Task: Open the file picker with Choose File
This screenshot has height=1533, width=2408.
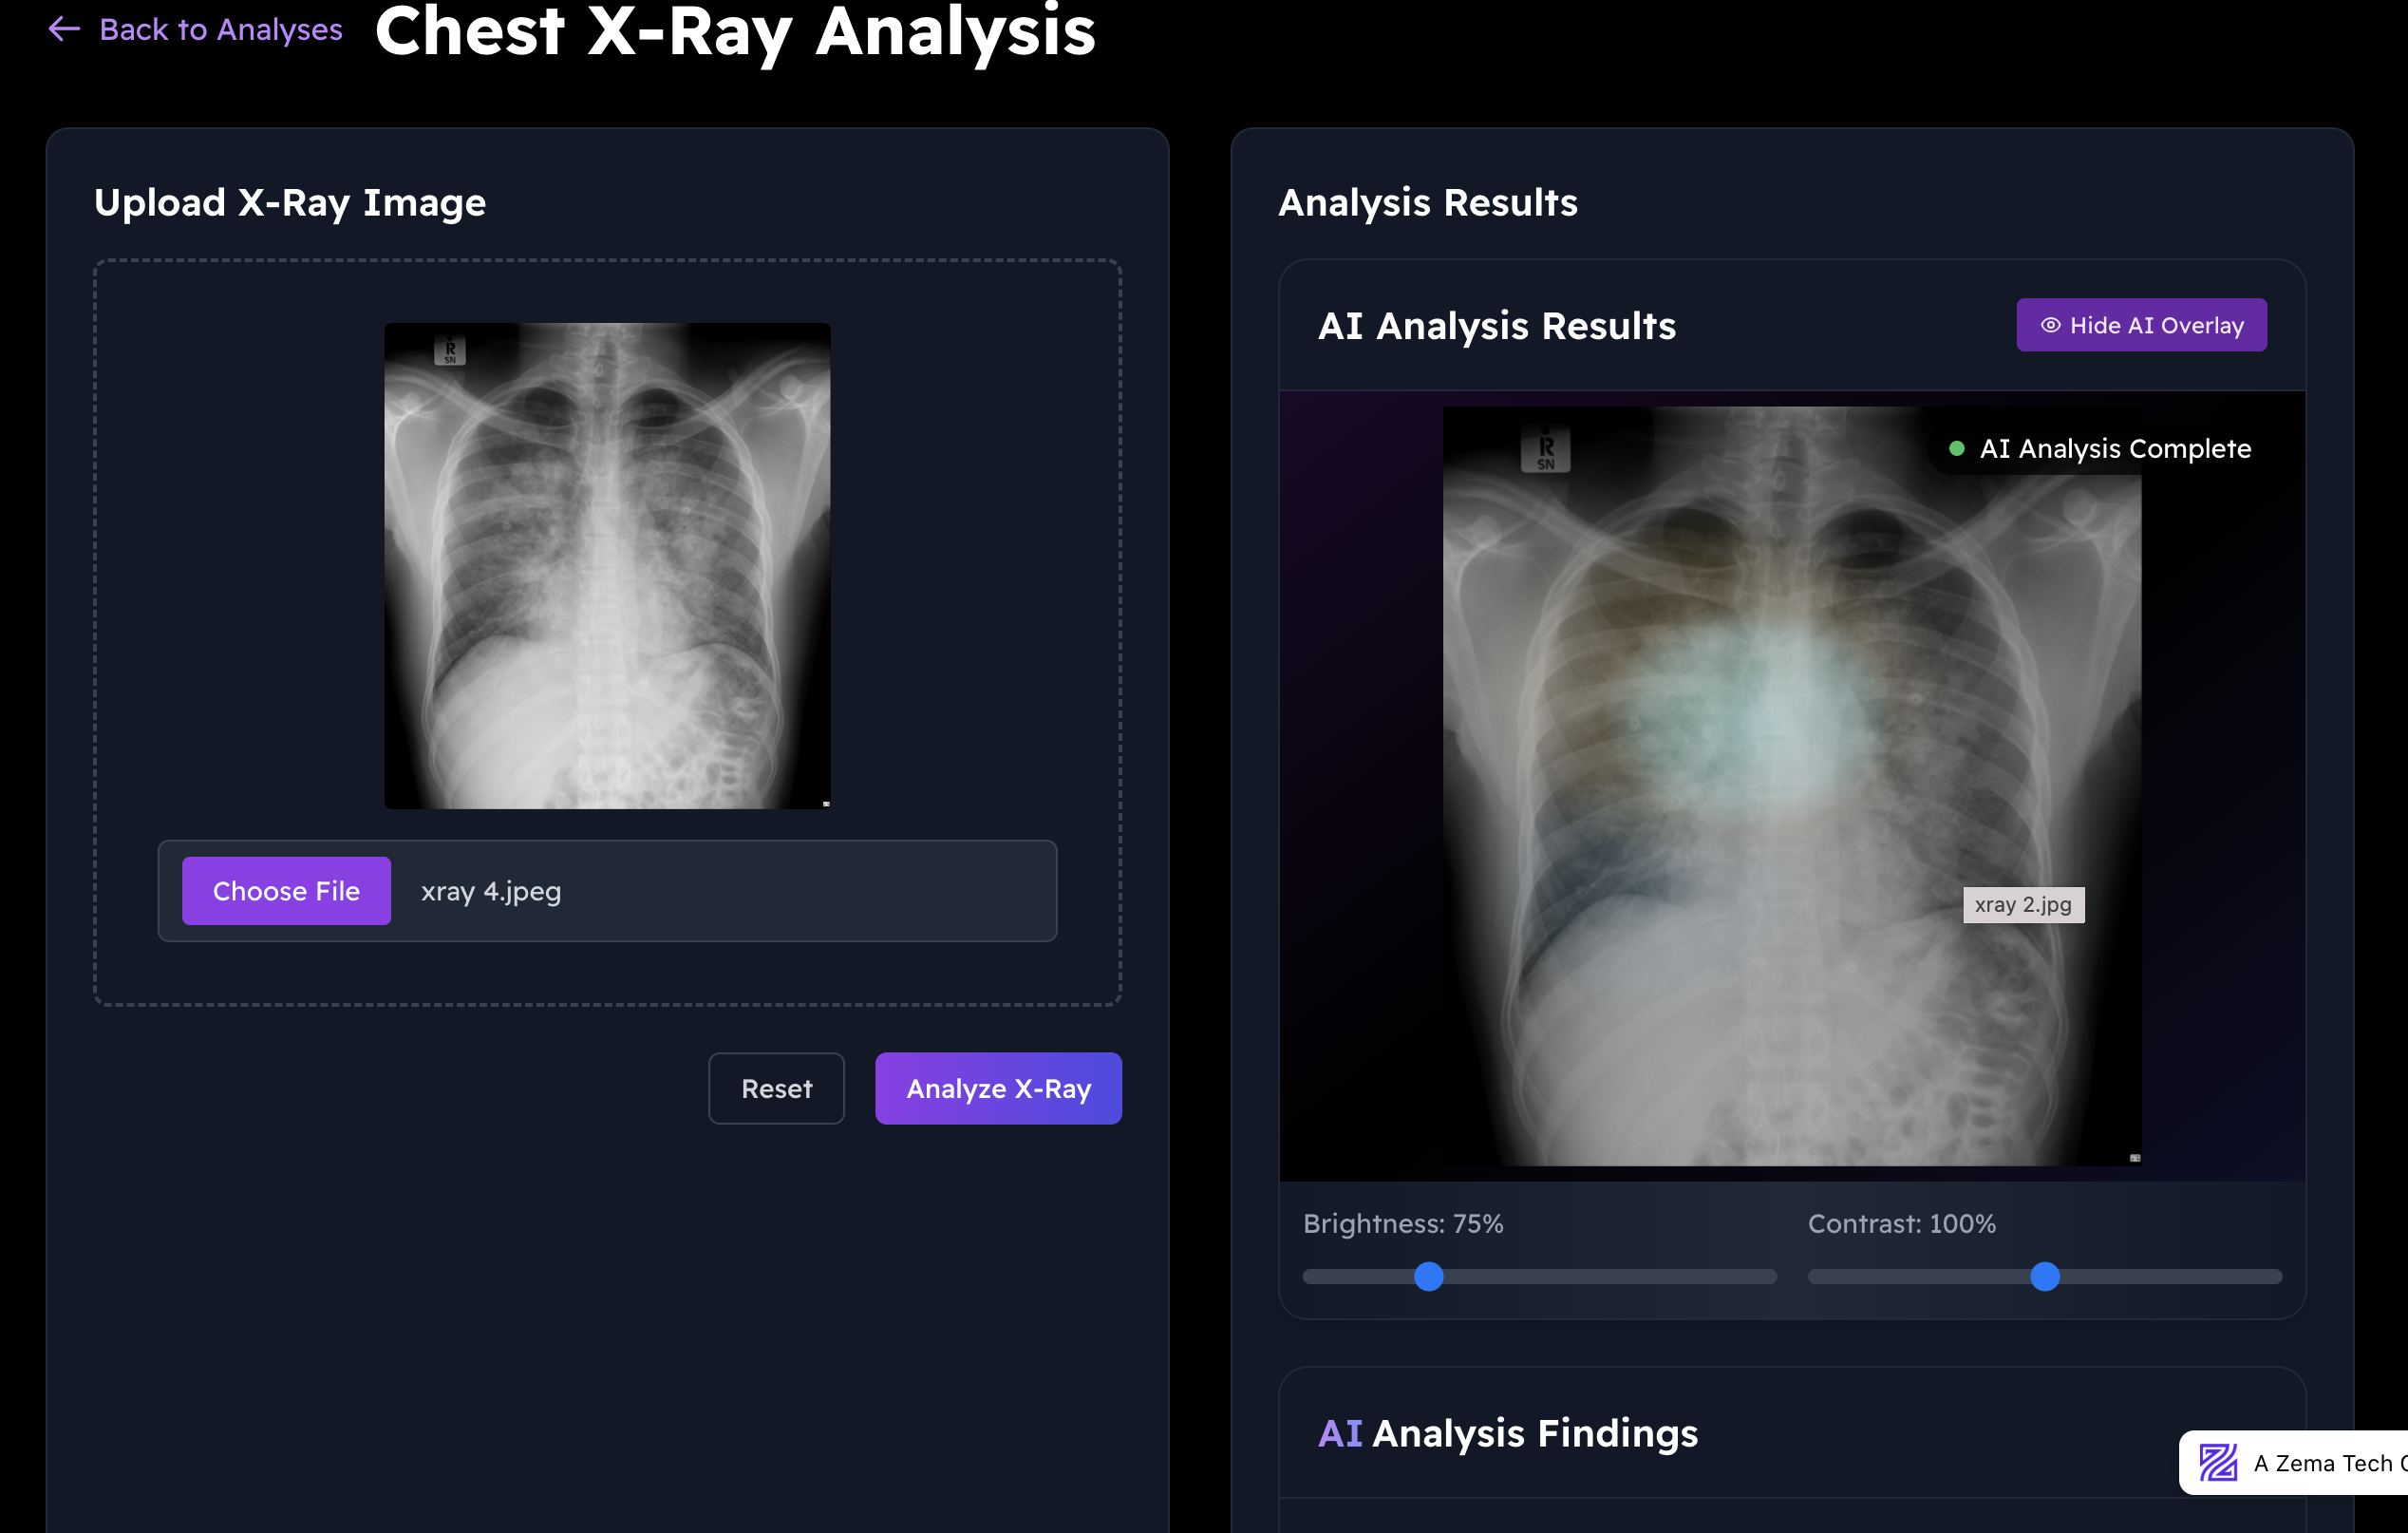Action: pos(286,891)
